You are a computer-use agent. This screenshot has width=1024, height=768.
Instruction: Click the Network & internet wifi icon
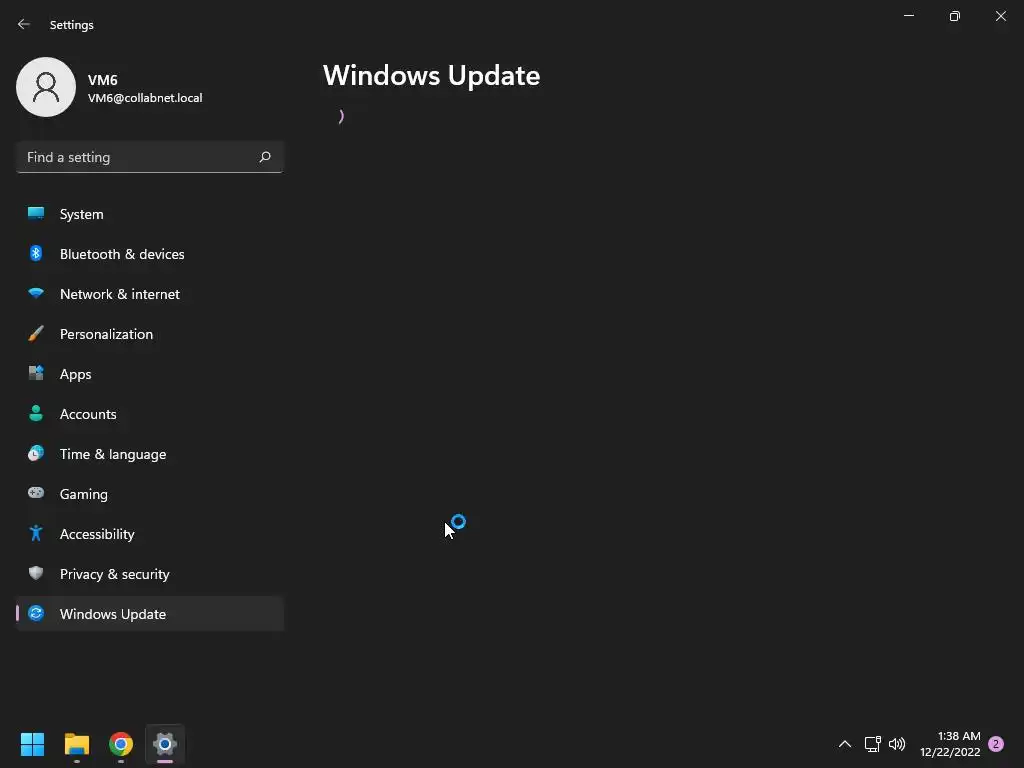point(36,293)
